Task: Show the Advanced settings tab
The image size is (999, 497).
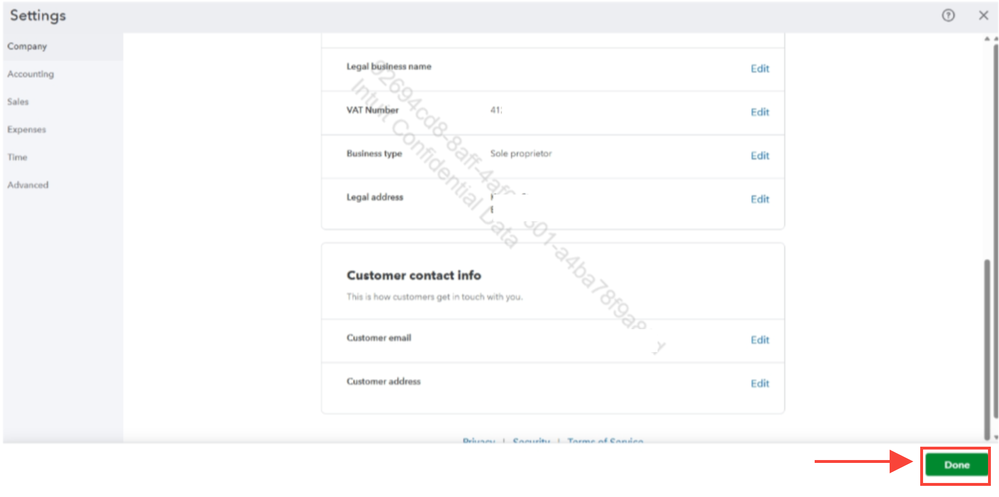Action: pyautogui.click(x=63, y=185)
